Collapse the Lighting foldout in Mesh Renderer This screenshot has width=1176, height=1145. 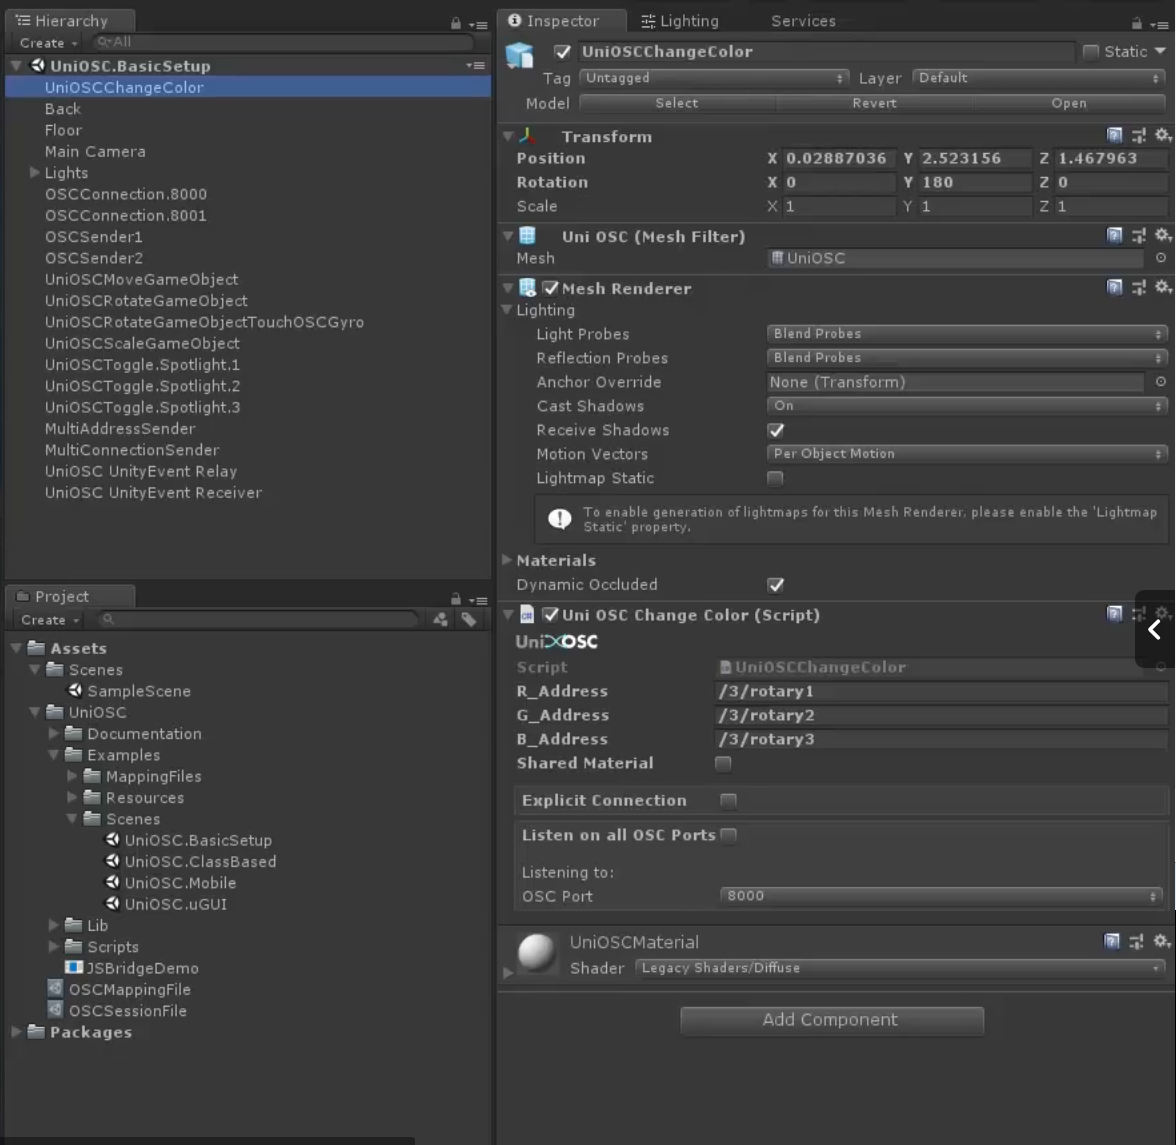pyautogui.click(x=507, y=310)
